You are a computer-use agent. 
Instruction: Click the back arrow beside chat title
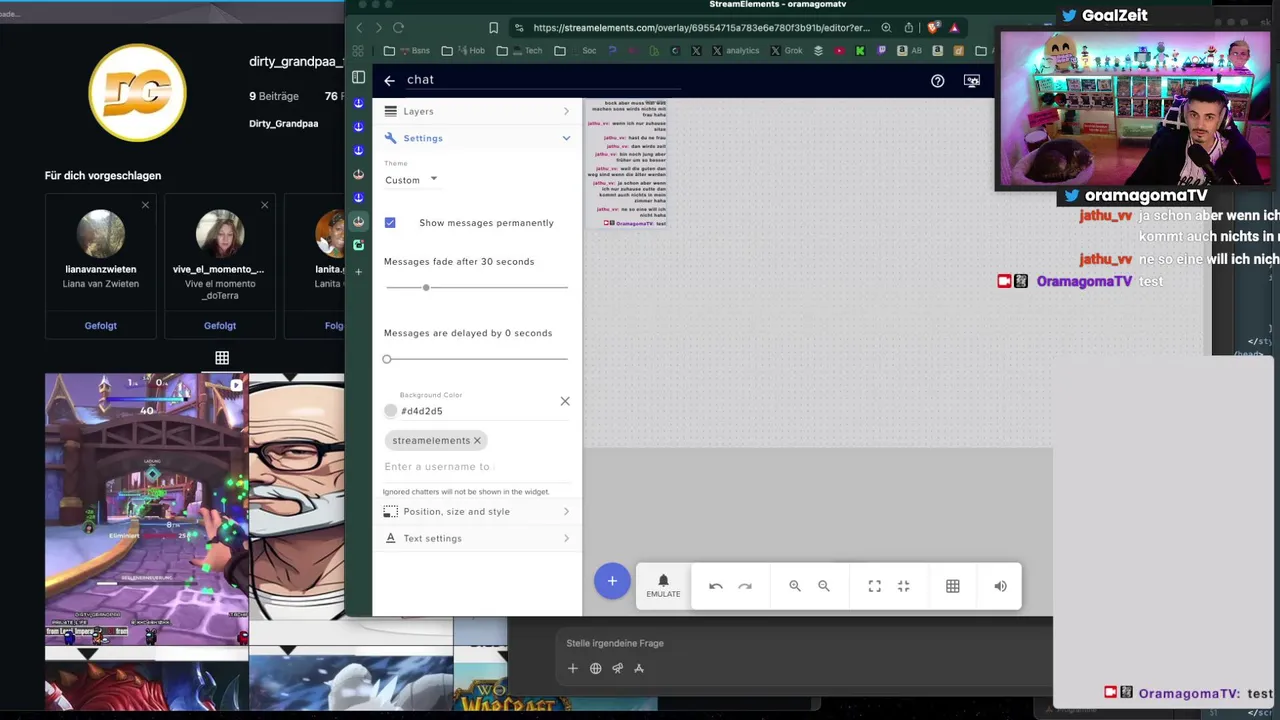coord(389,80)
